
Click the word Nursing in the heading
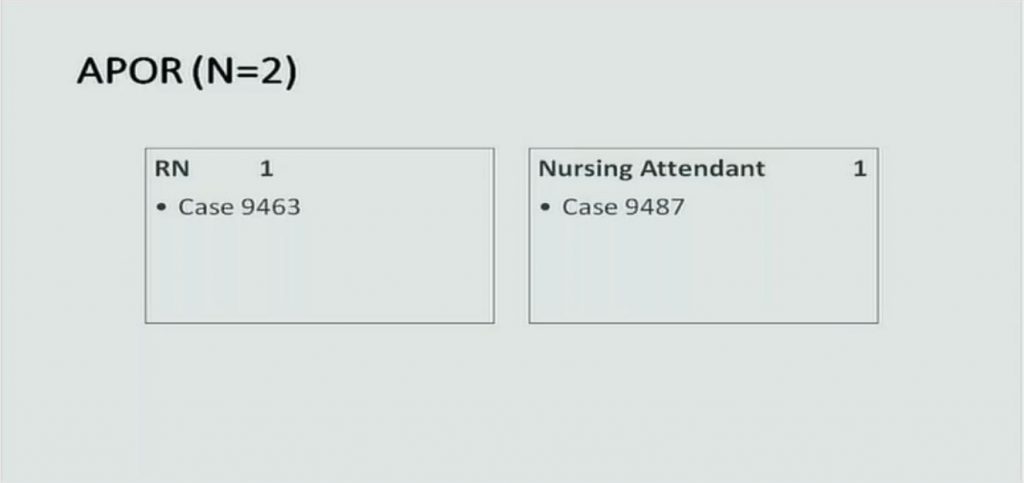coord(585,169)
